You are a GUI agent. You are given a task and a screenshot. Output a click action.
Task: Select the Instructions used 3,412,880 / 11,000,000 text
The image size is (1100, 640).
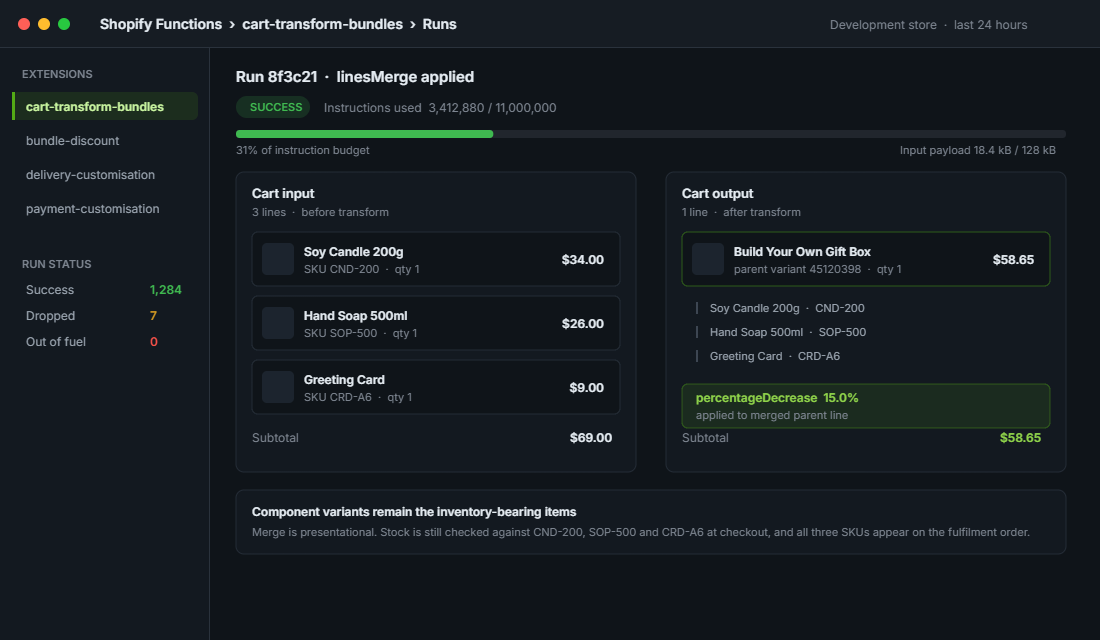440,107
